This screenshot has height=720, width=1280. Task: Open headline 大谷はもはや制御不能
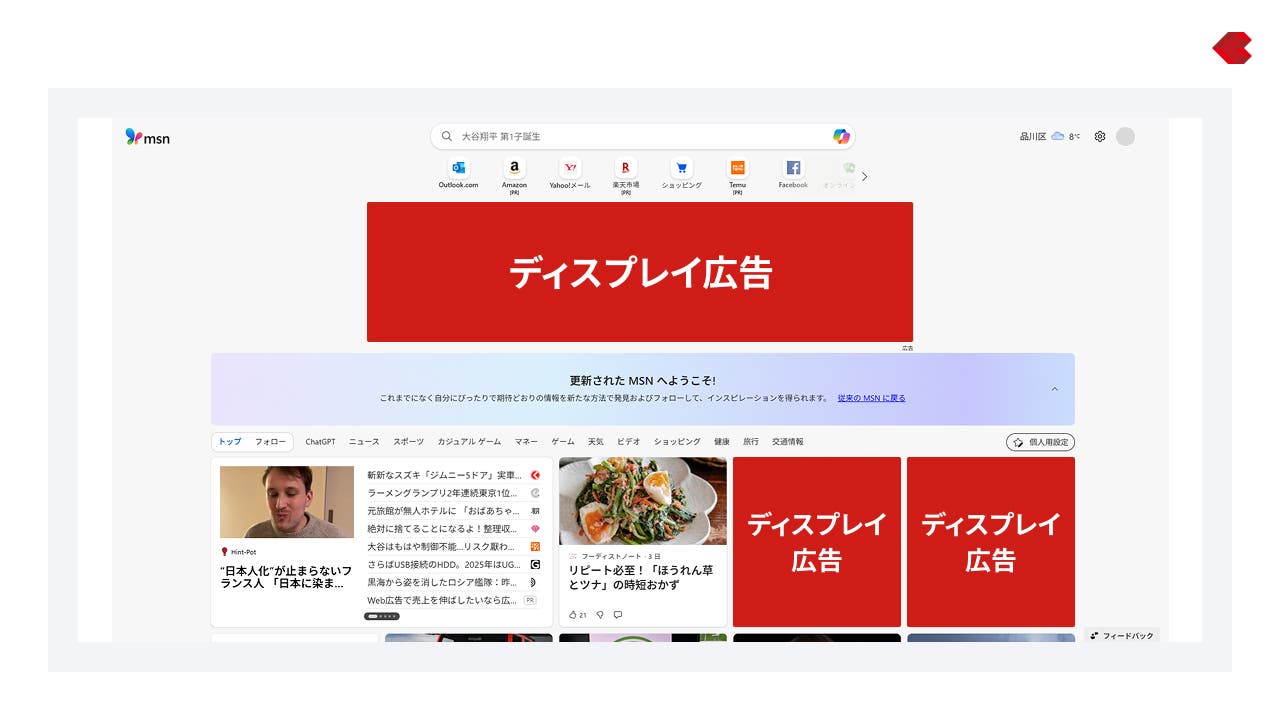442,547
